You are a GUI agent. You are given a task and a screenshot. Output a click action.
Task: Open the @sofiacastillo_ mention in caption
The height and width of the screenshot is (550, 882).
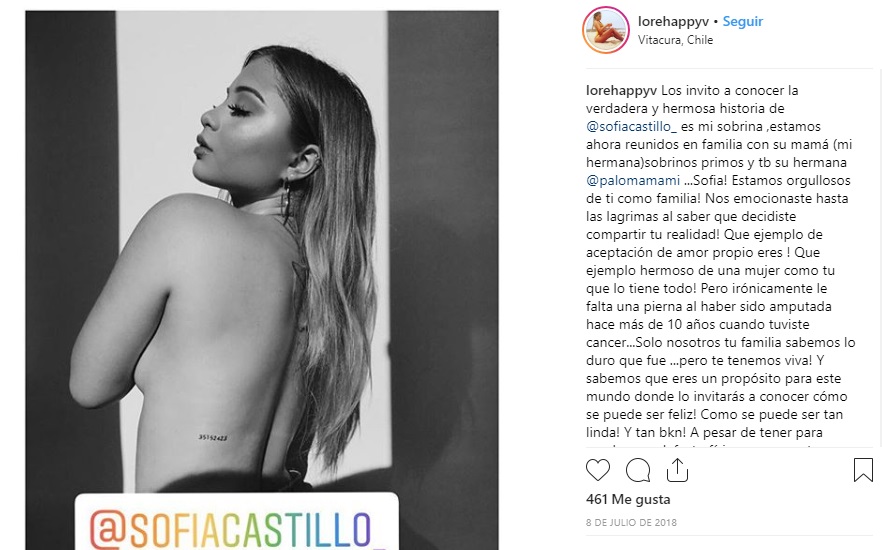click(631, 127)
